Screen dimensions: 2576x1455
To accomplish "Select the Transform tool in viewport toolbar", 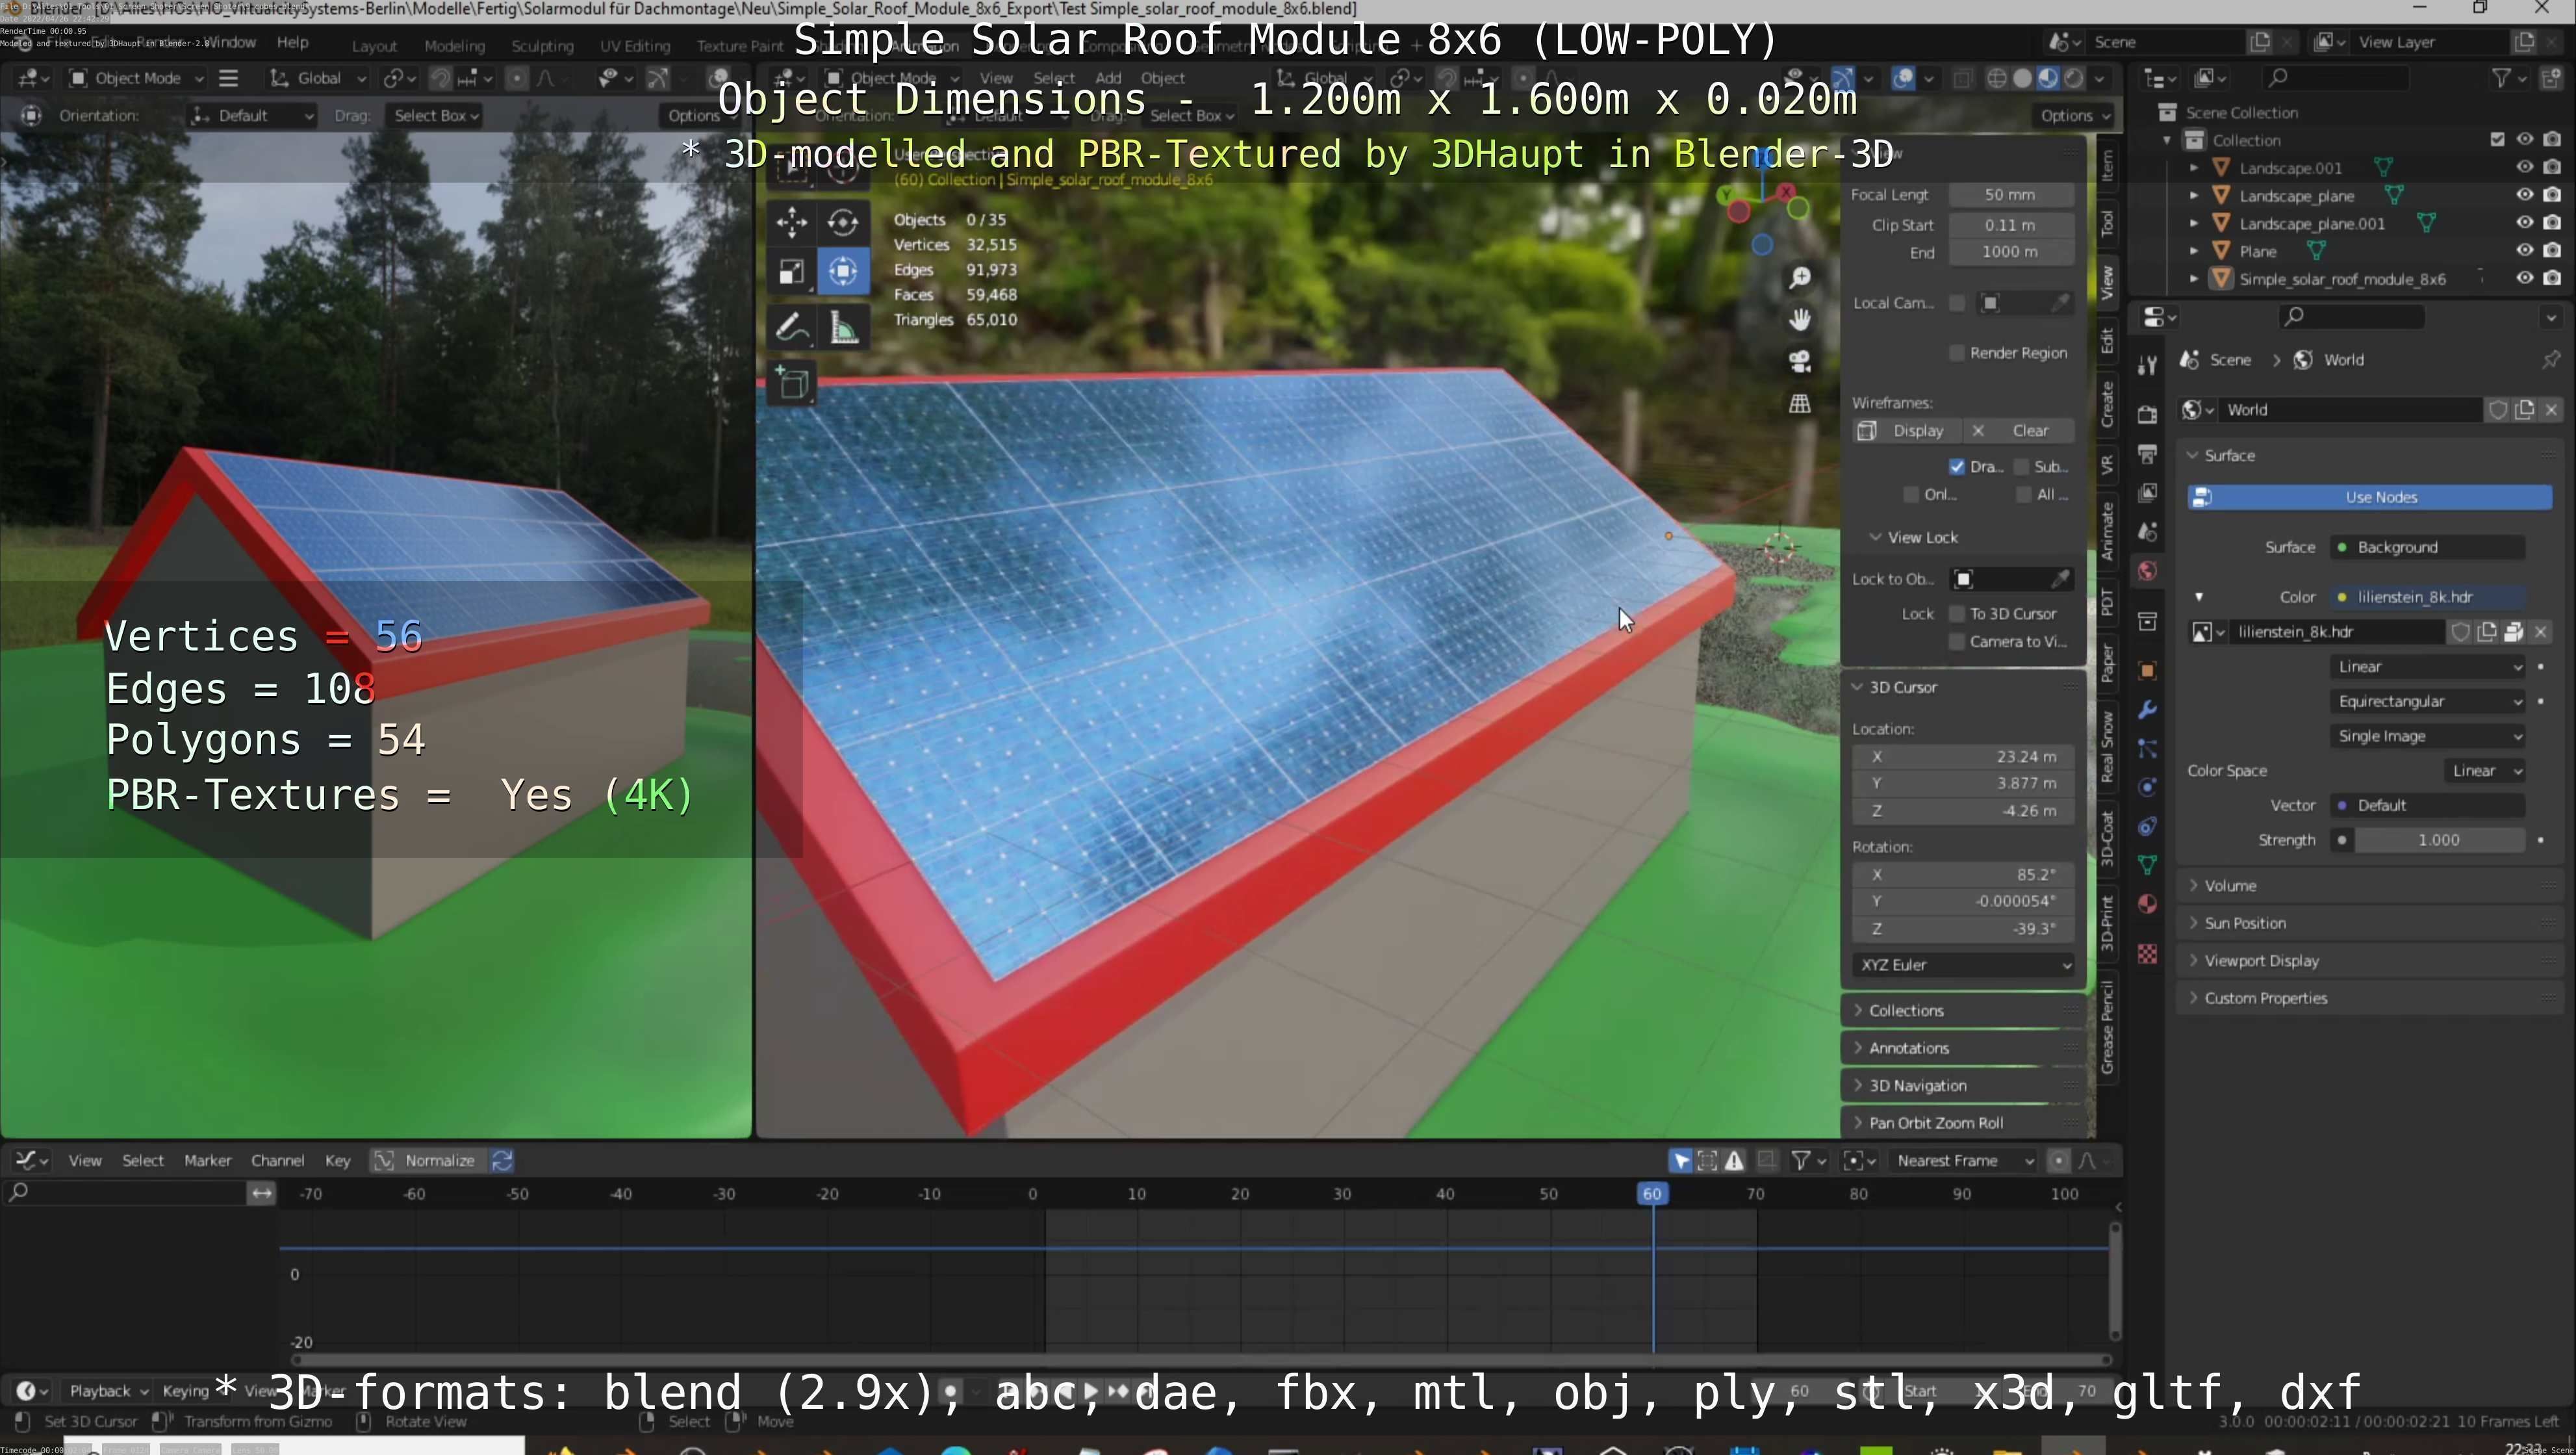I will (842, 271).
